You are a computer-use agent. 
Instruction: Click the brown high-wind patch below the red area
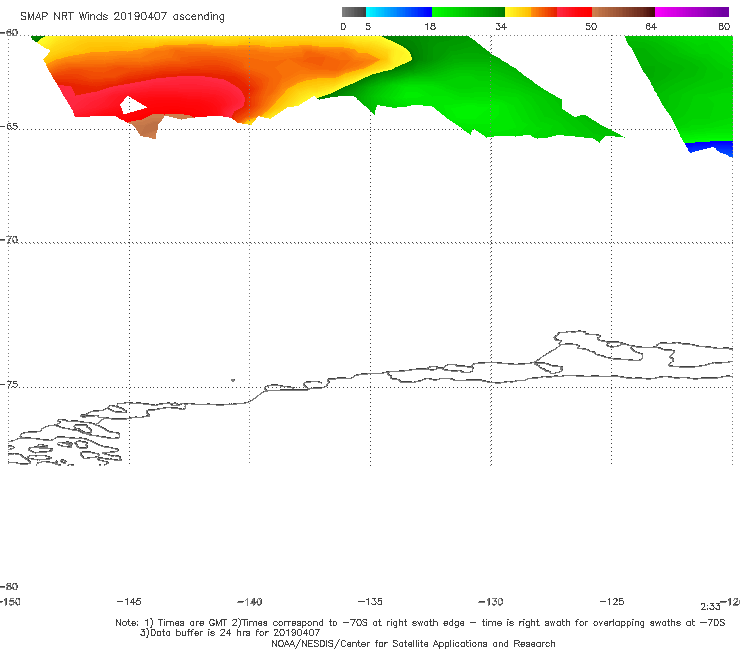(150, 125)
